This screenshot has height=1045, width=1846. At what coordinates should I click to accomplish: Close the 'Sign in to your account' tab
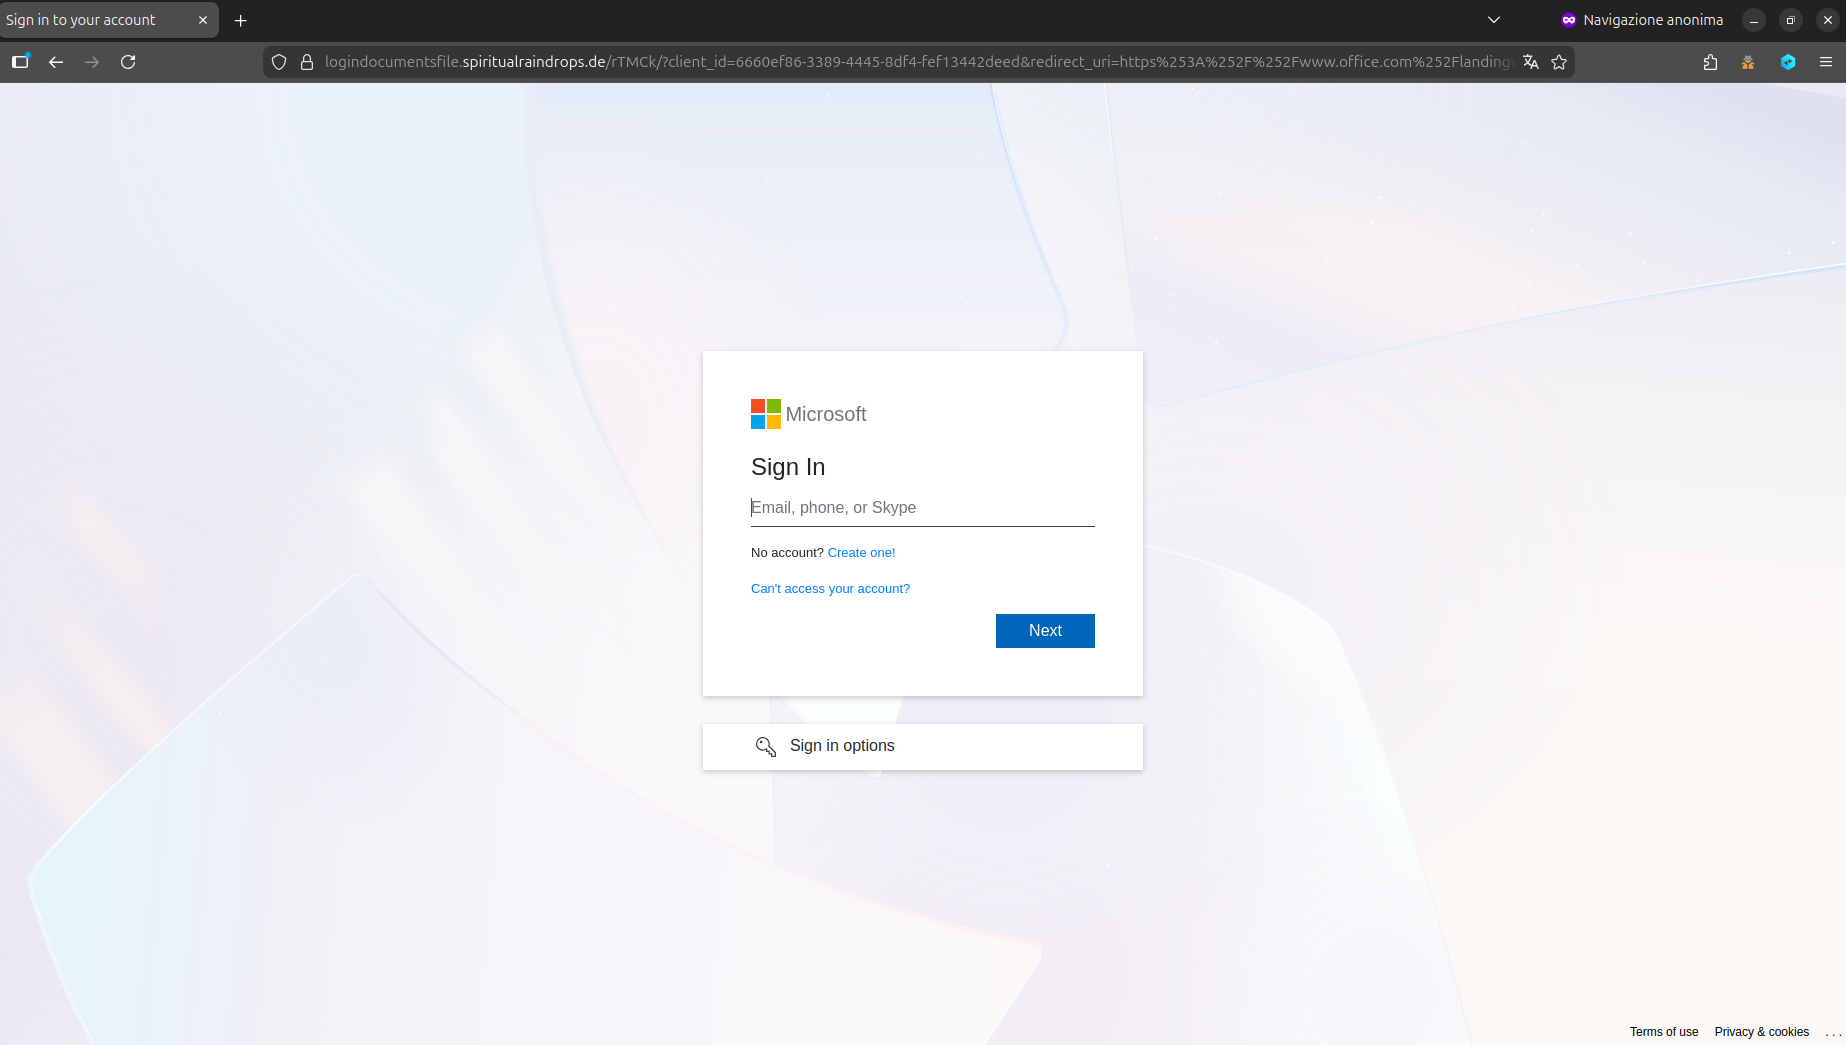(203, 20)
